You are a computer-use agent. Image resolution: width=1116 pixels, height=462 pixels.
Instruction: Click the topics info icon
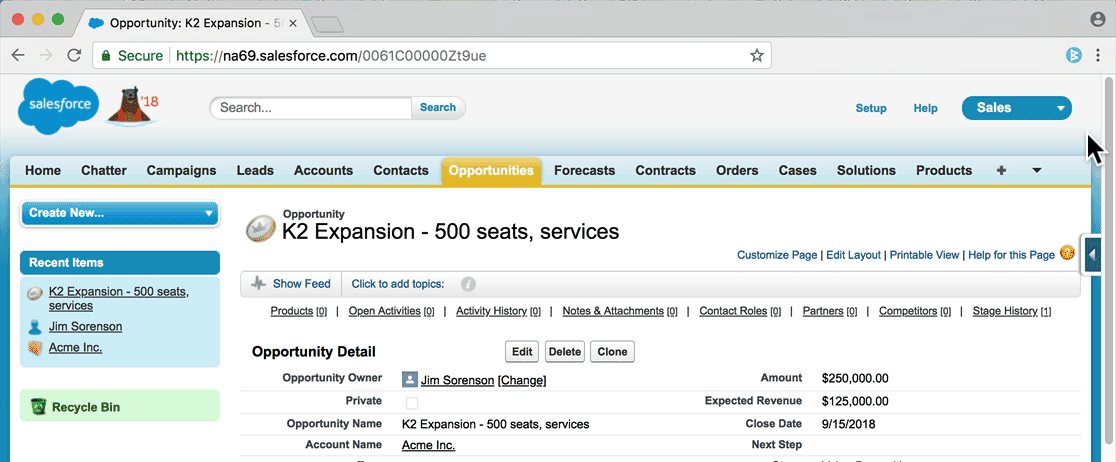point(468,284)
